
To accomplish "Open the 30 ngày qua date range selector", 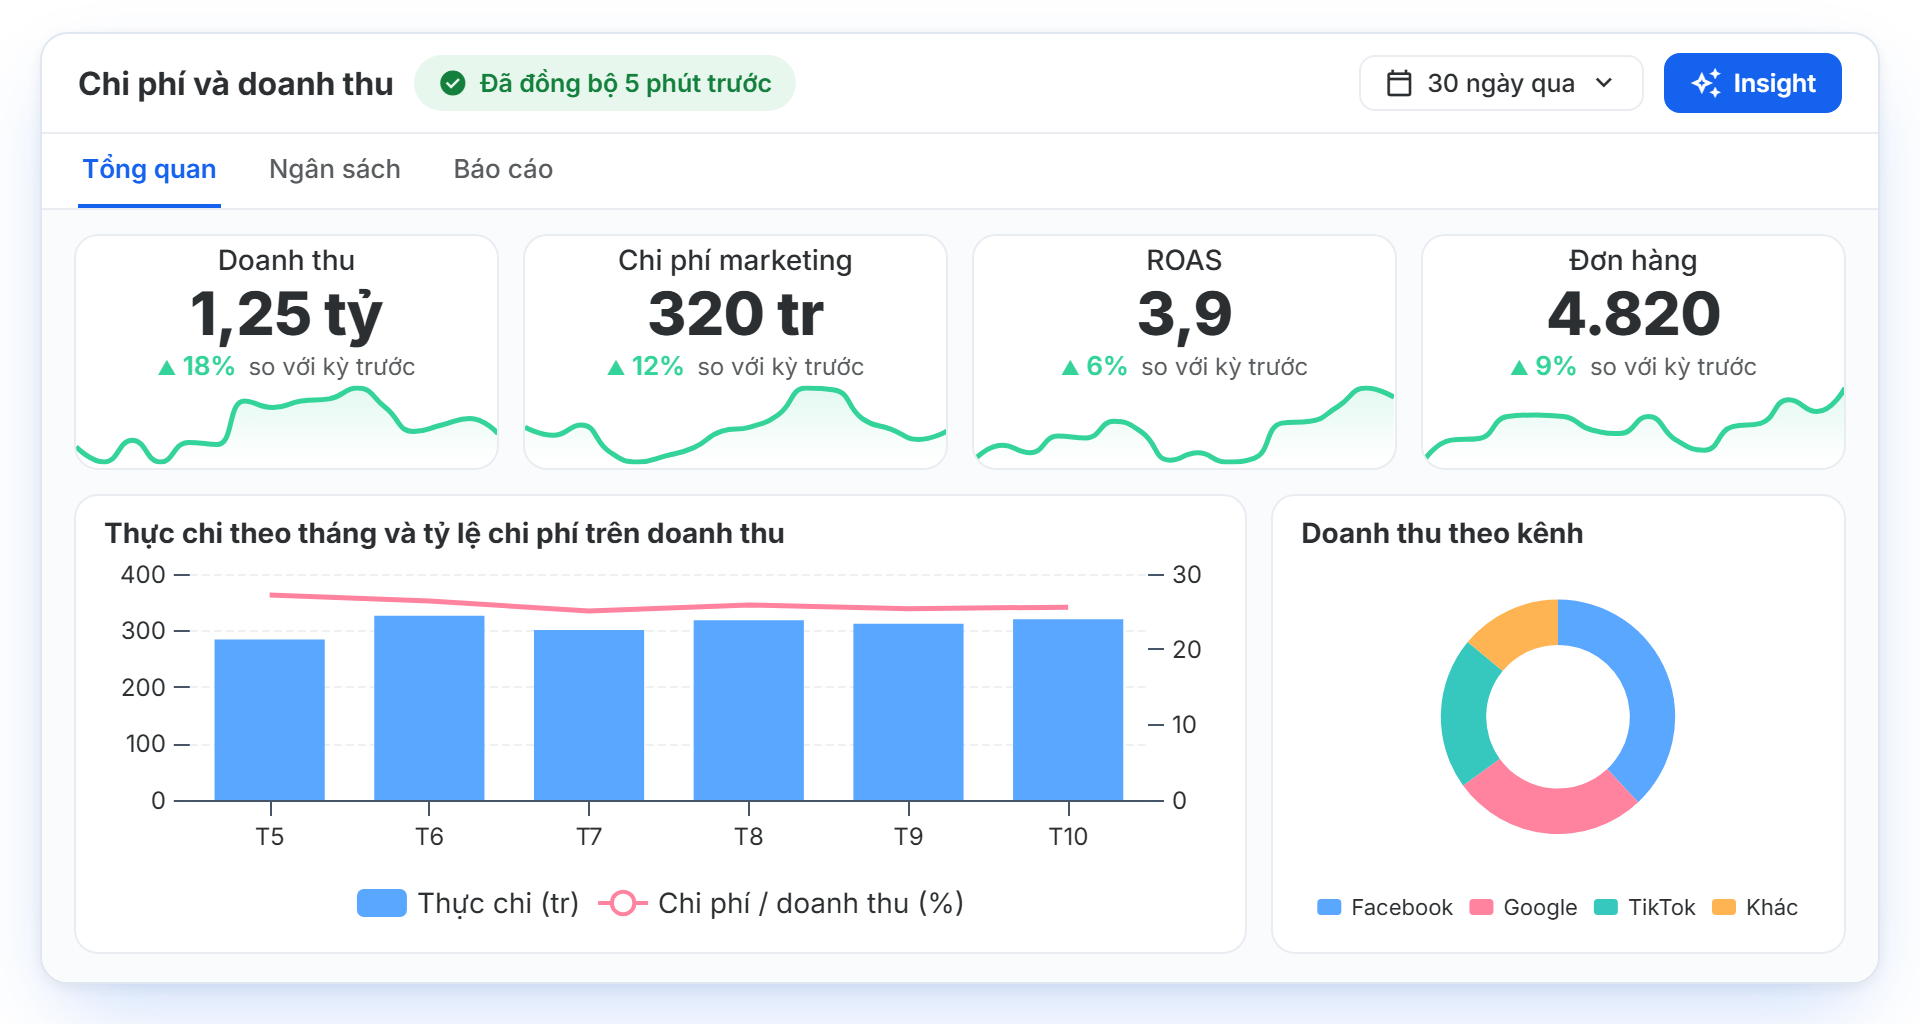I will [x=1501, y=83].
